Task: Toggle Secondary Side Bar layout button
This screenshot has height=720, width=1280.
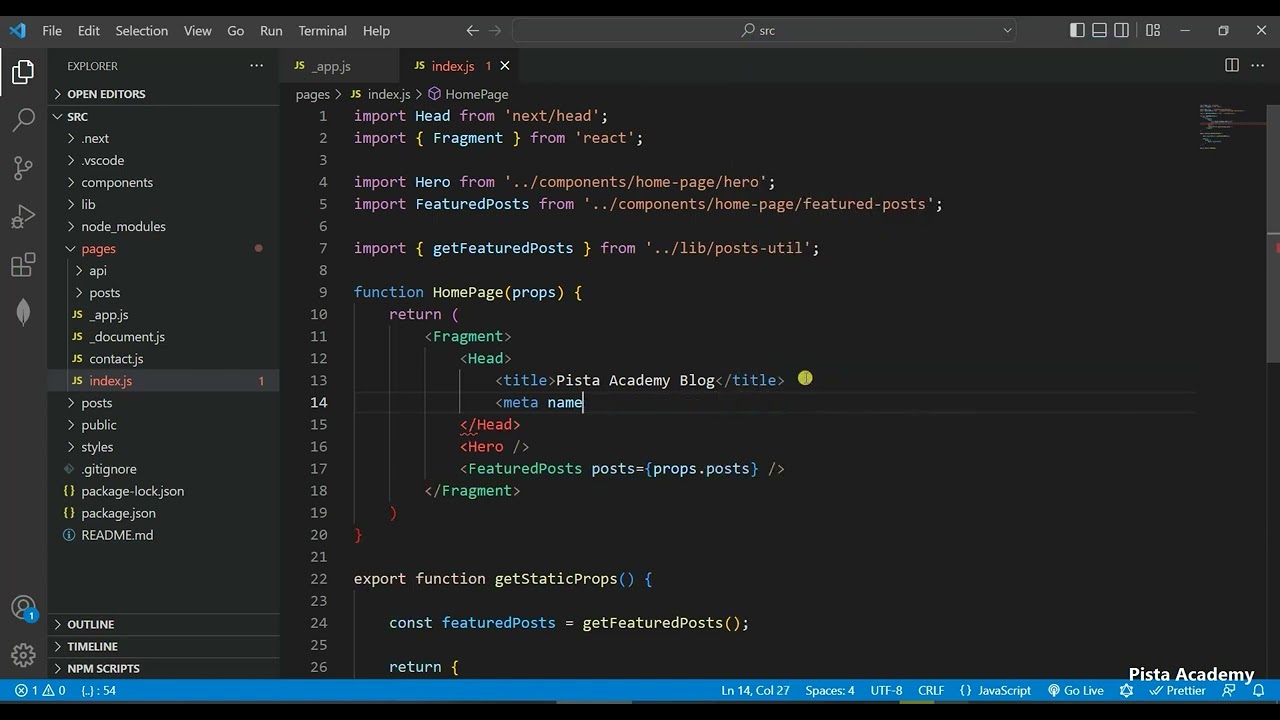Action: click(x=1122, y=30)
